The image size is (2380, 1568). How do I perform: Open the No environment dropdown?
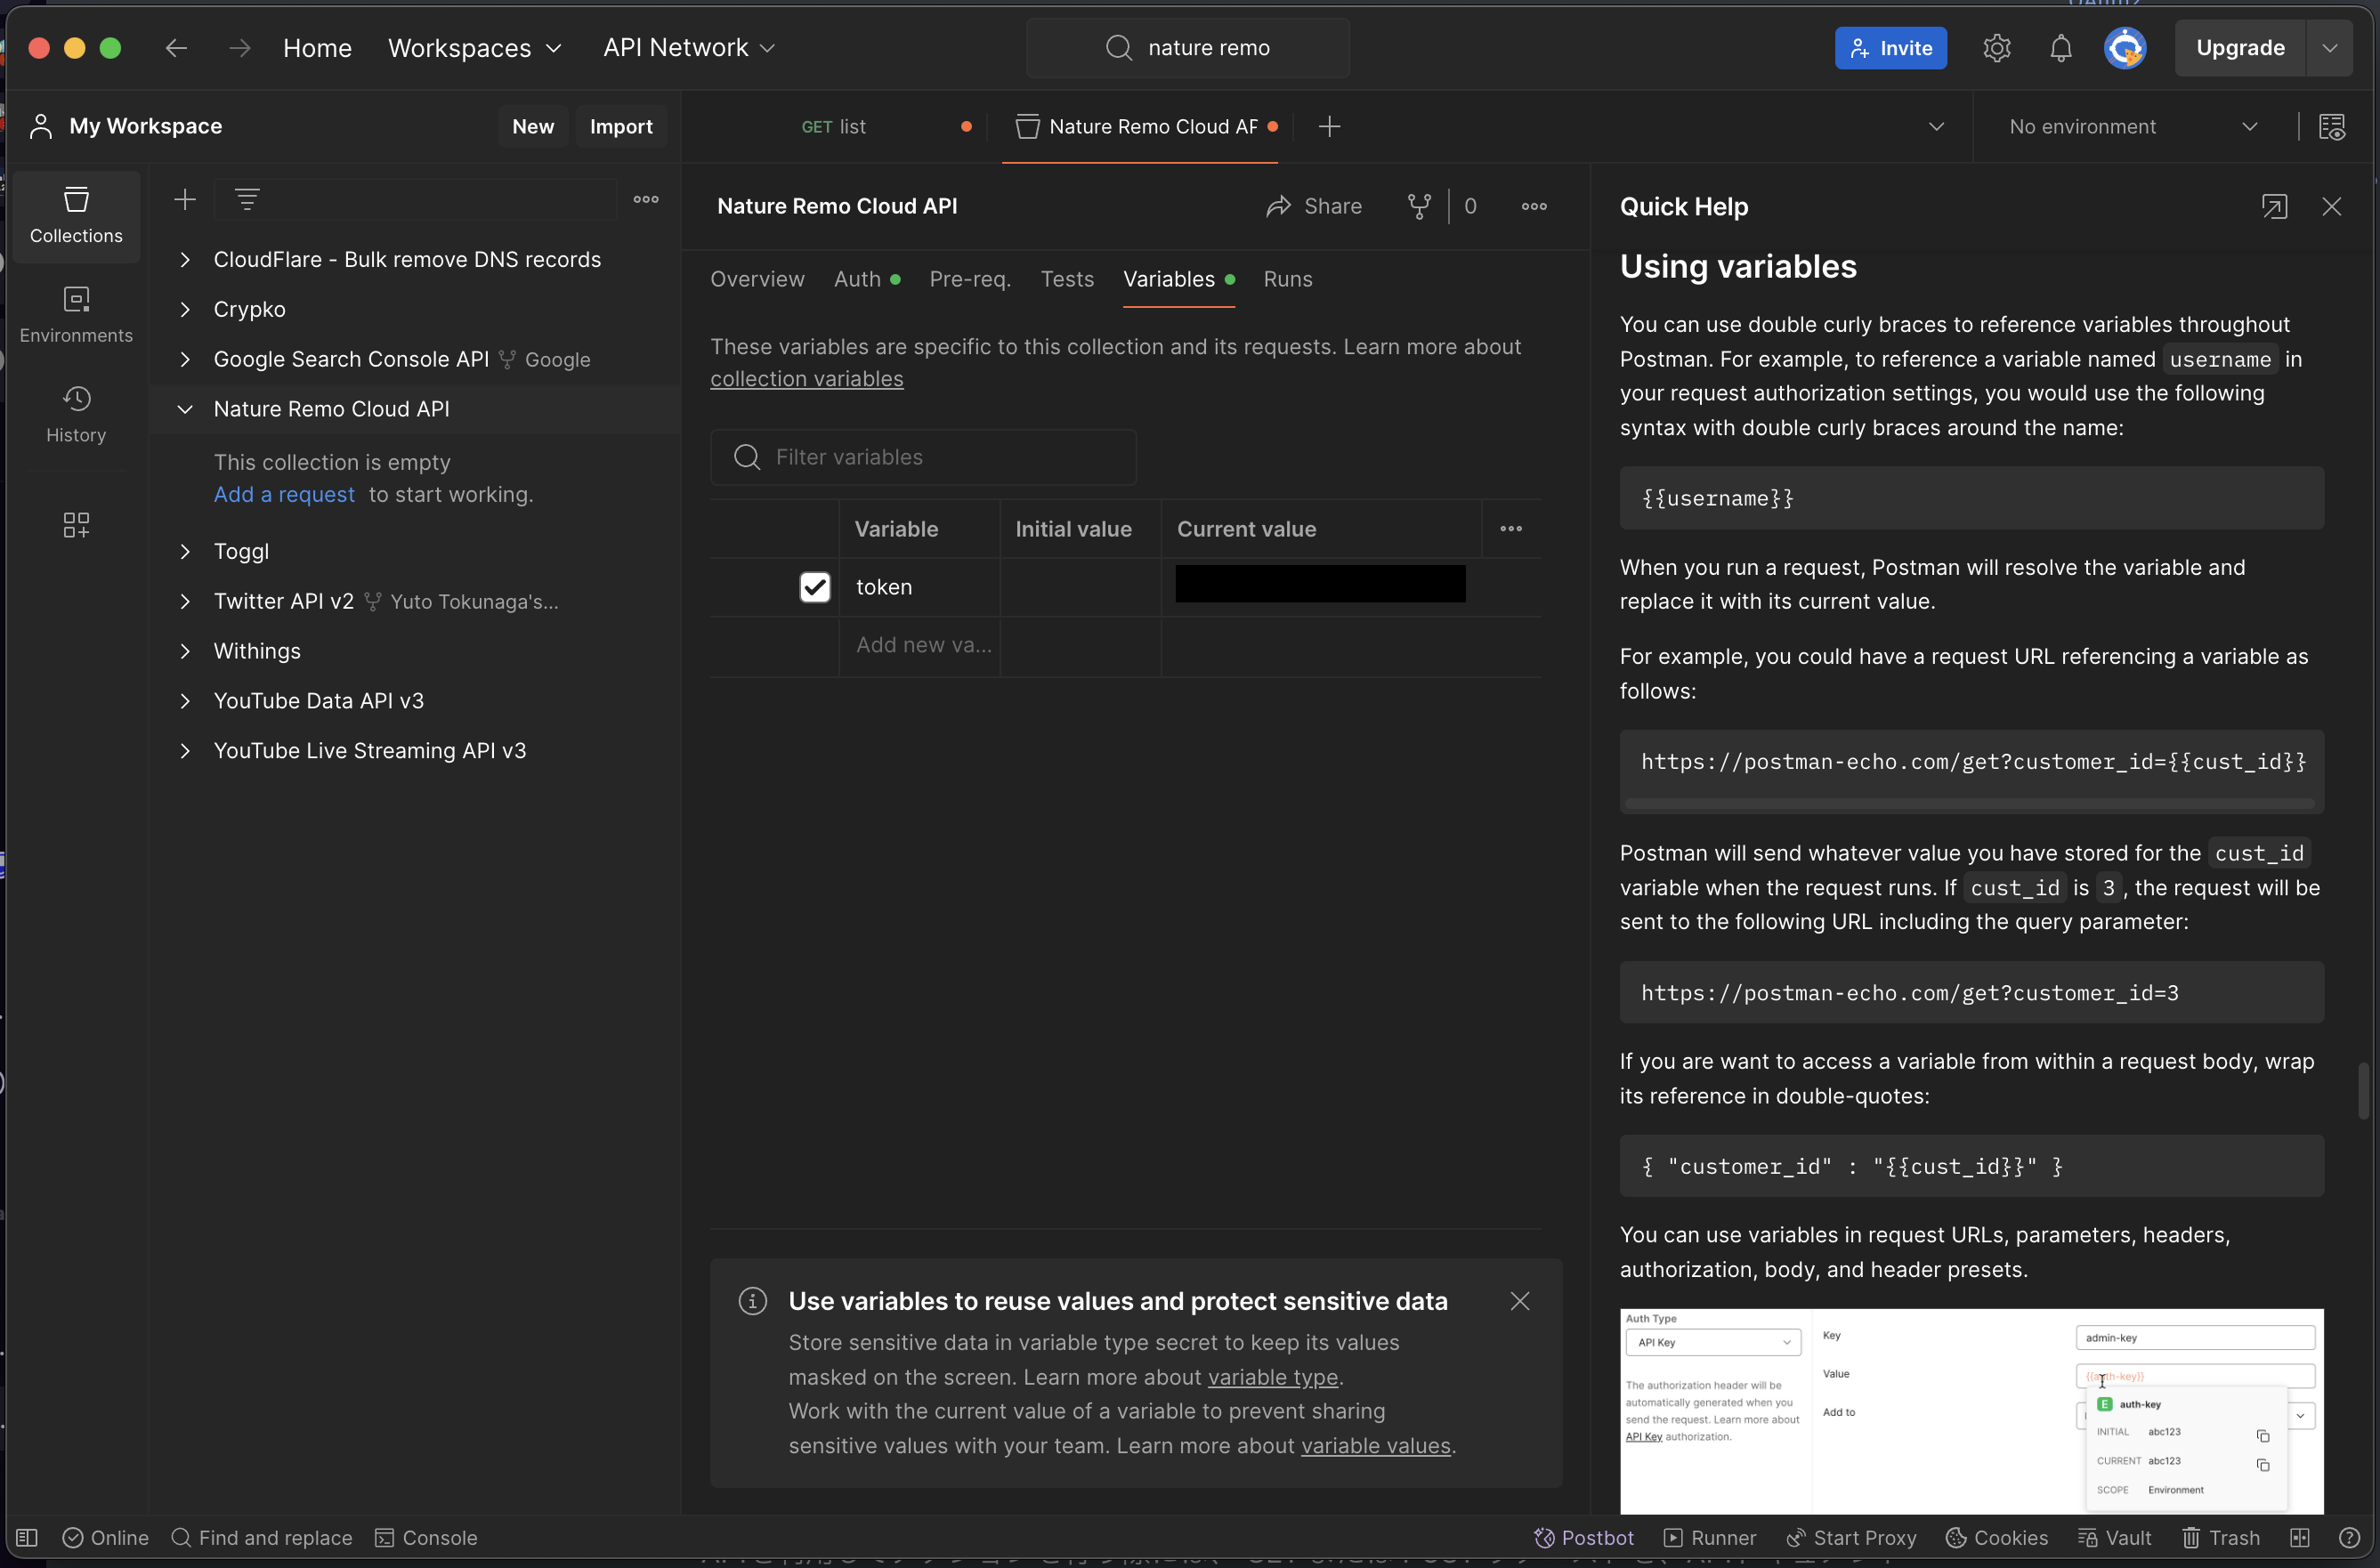[2131, 127]
